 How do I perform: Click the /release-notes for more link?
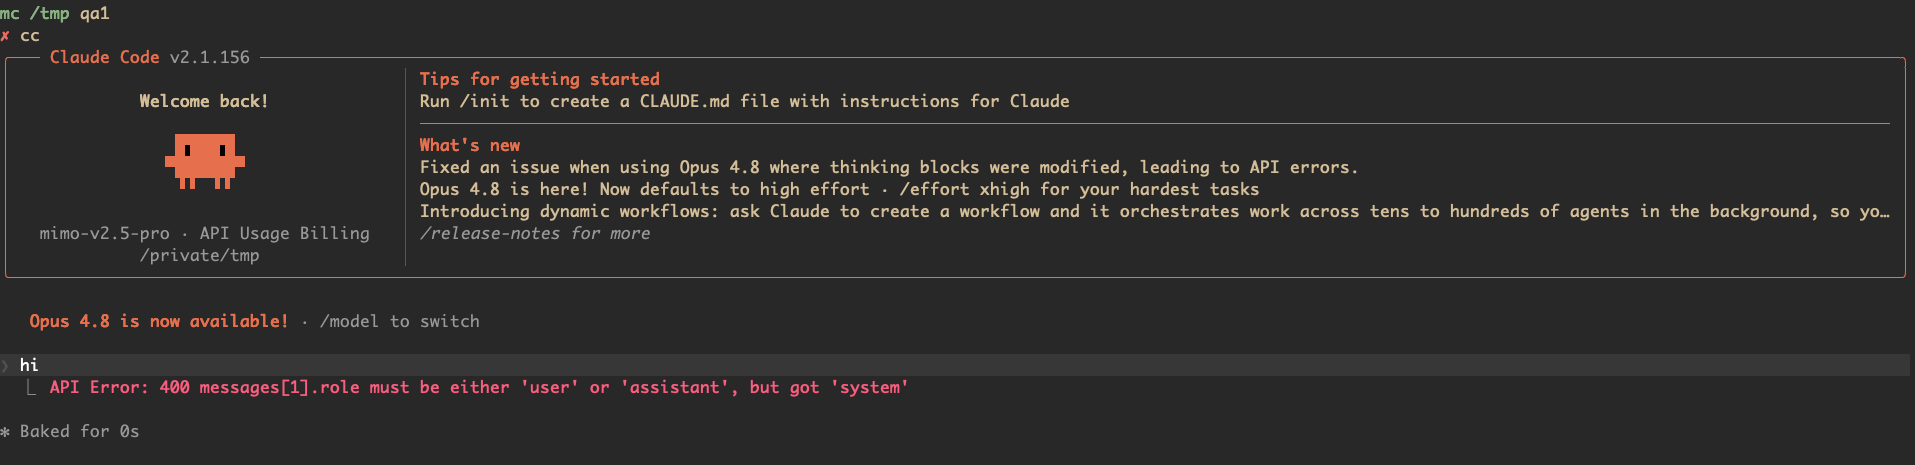coord(535,233)
